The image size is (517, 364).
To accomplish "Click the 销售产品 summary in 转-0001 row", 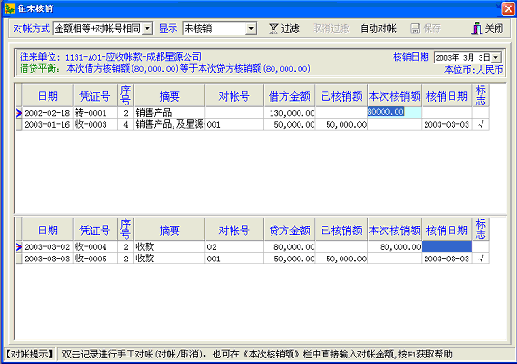I will (x=169, y=113).
